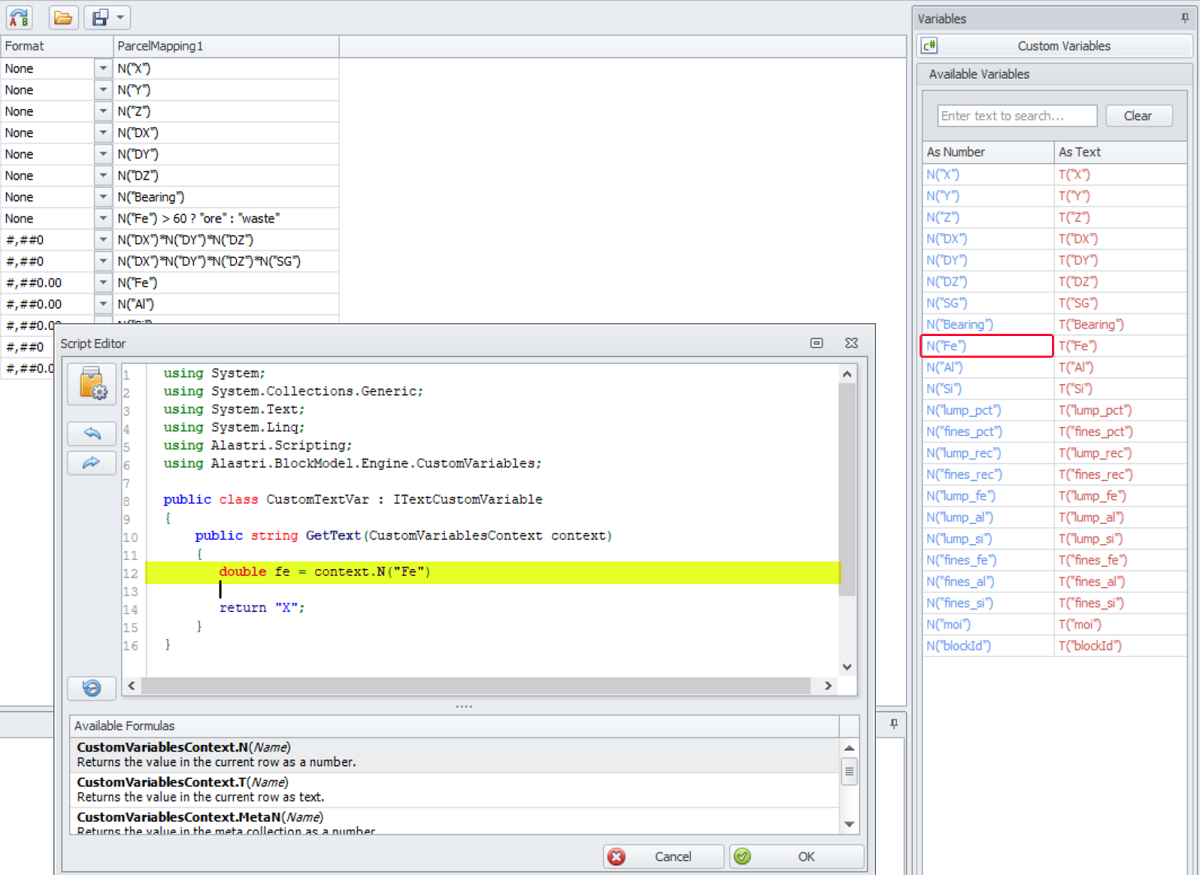The width and height of the screenshot is (1200, 875).
Task: Clear the variable search text
Action: click(x=1137, y=116)
